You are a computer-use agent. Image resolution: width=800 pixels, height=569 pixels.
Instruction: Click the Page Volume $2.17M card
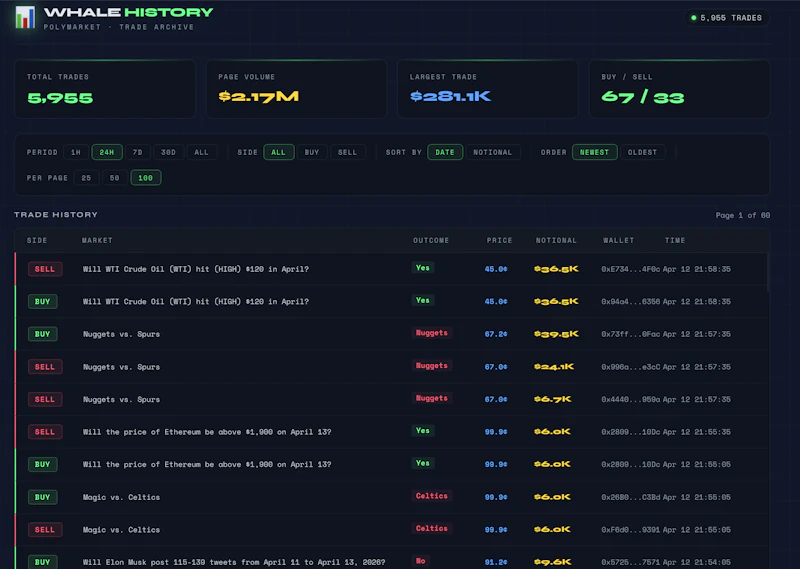tap(296, 89)
